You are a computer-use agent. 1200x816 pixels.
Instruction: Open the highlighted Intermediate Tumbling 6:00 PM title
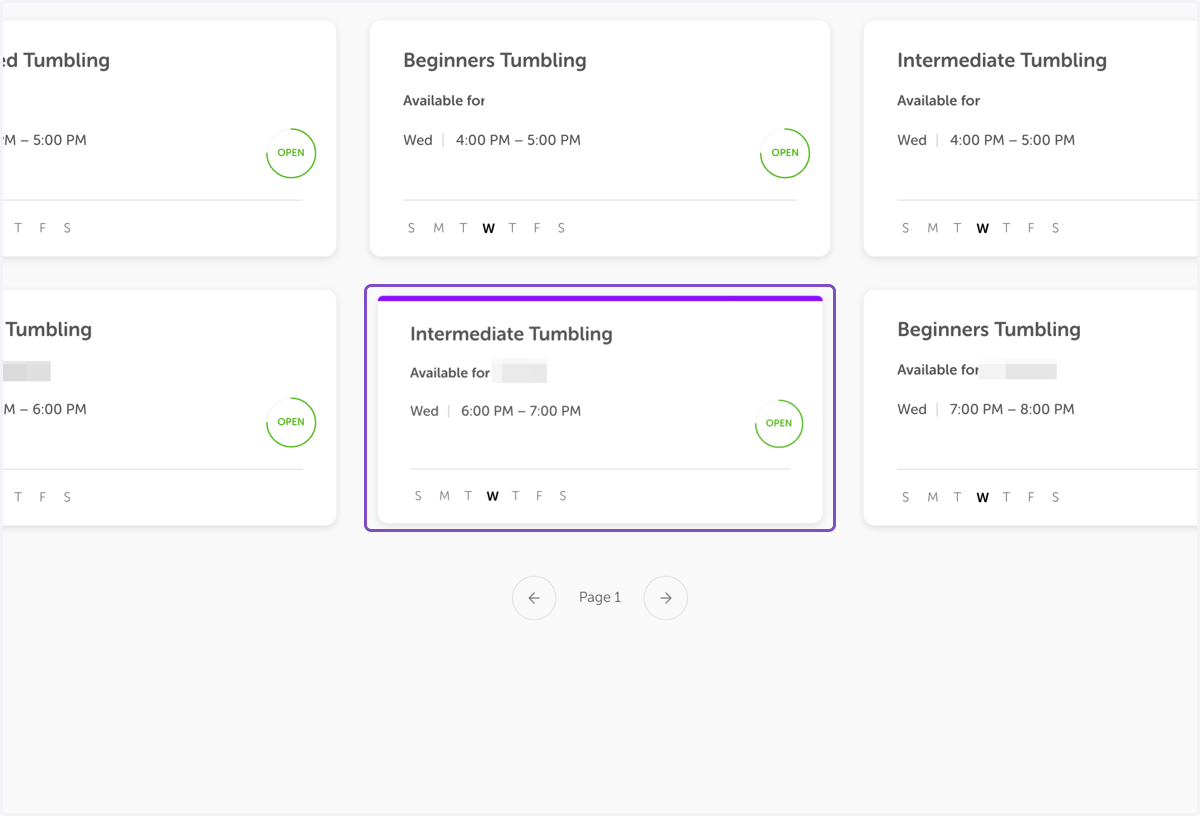tap(511, 334)
